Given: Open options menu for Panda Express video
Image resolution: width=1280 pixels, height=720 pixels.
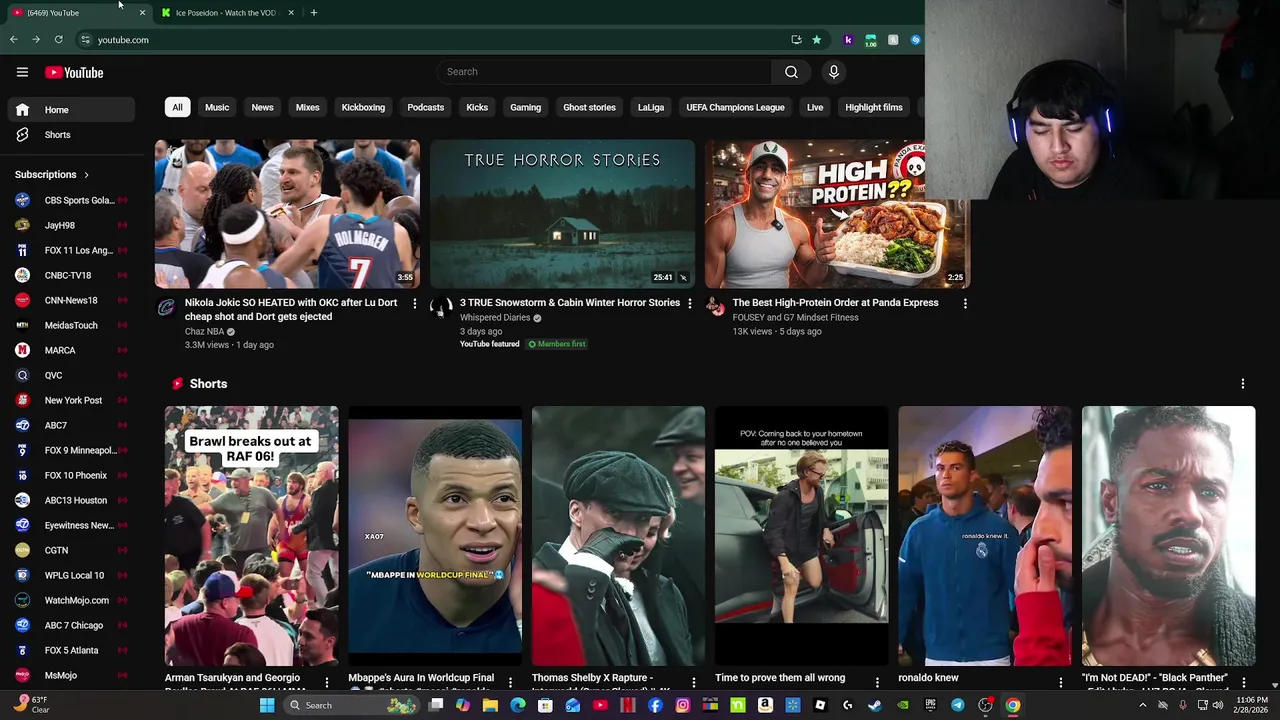Looking at the screenshot, I should [965, 303].
